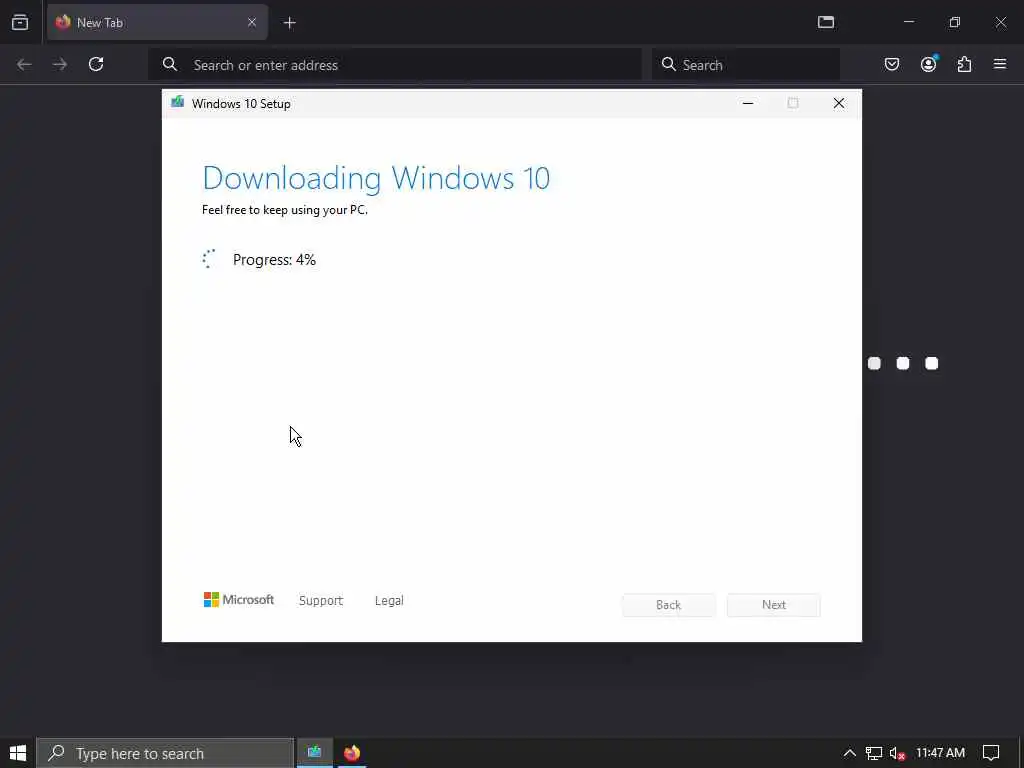Open the network status tray icon
Viewport: 1024px width, 768px height.
point(874,753)
